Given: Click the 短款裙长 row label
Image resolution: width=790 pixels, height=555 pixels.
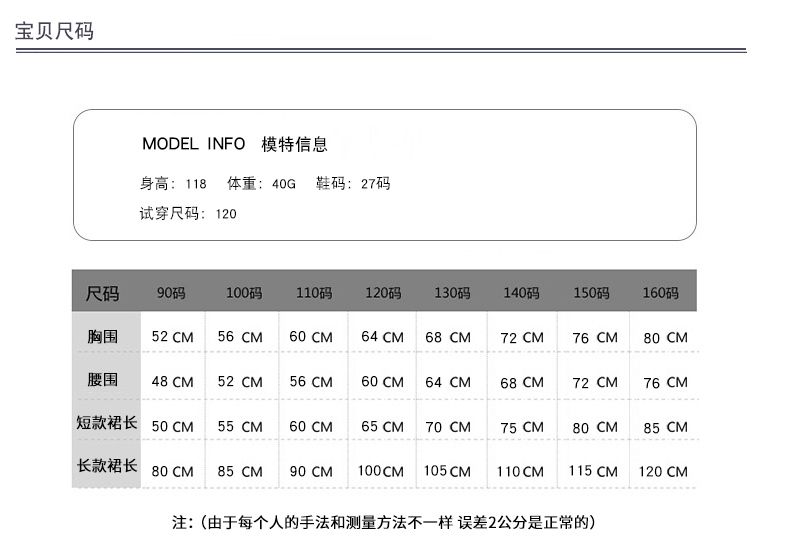Looking at the screenshot, I should coord(107,423).
